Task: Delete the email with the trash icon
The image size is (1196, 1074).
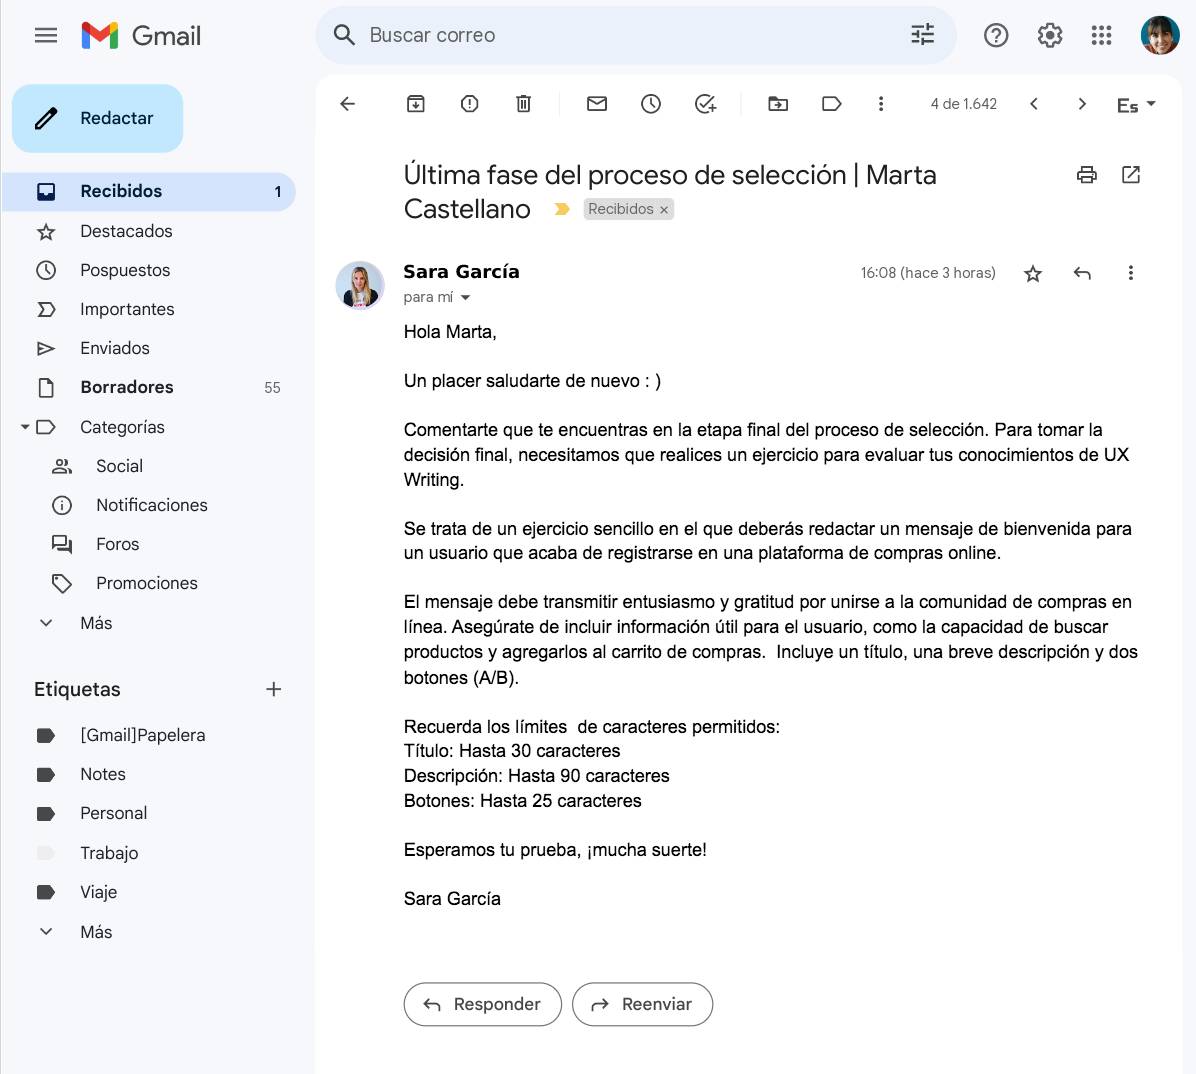Action: [523, 103]
